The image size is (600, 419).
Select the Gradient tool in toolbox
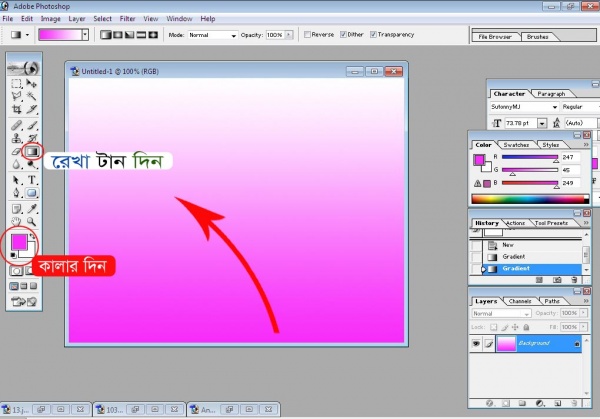pos(32,152)
